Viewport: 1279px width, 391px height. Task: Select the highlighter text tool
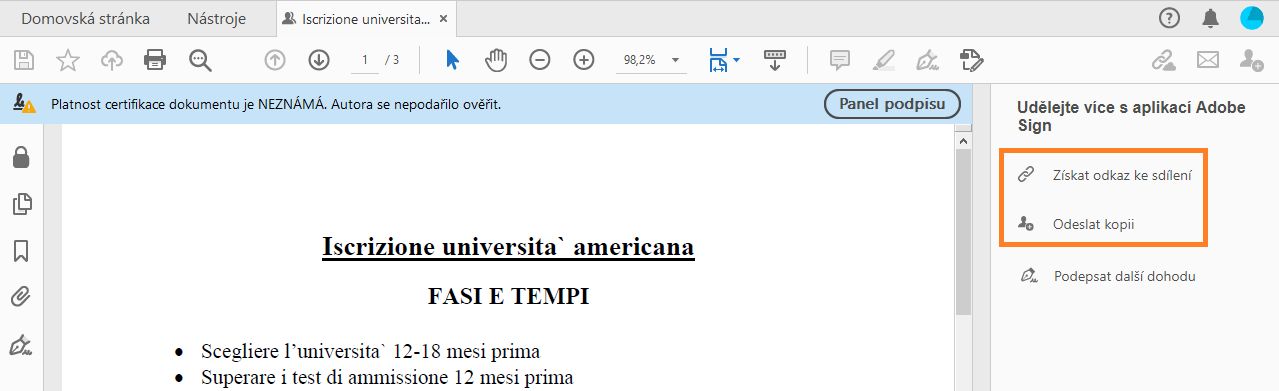pos(884,60)
